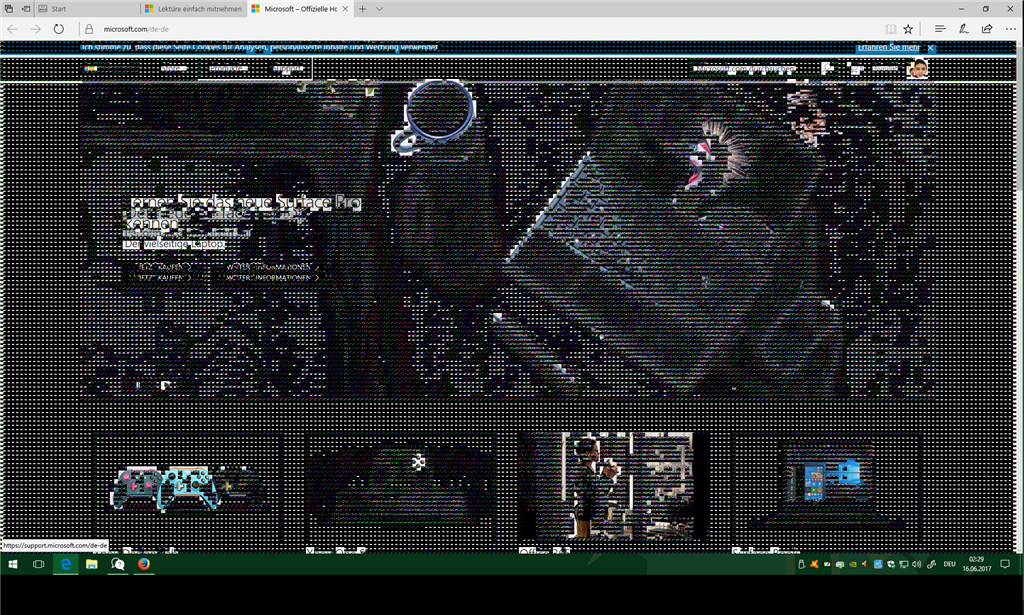This screenshot has height=615, width=1024.
Task: Click the Jetzt kaufen hero button
Action: [x=164, y=272]
